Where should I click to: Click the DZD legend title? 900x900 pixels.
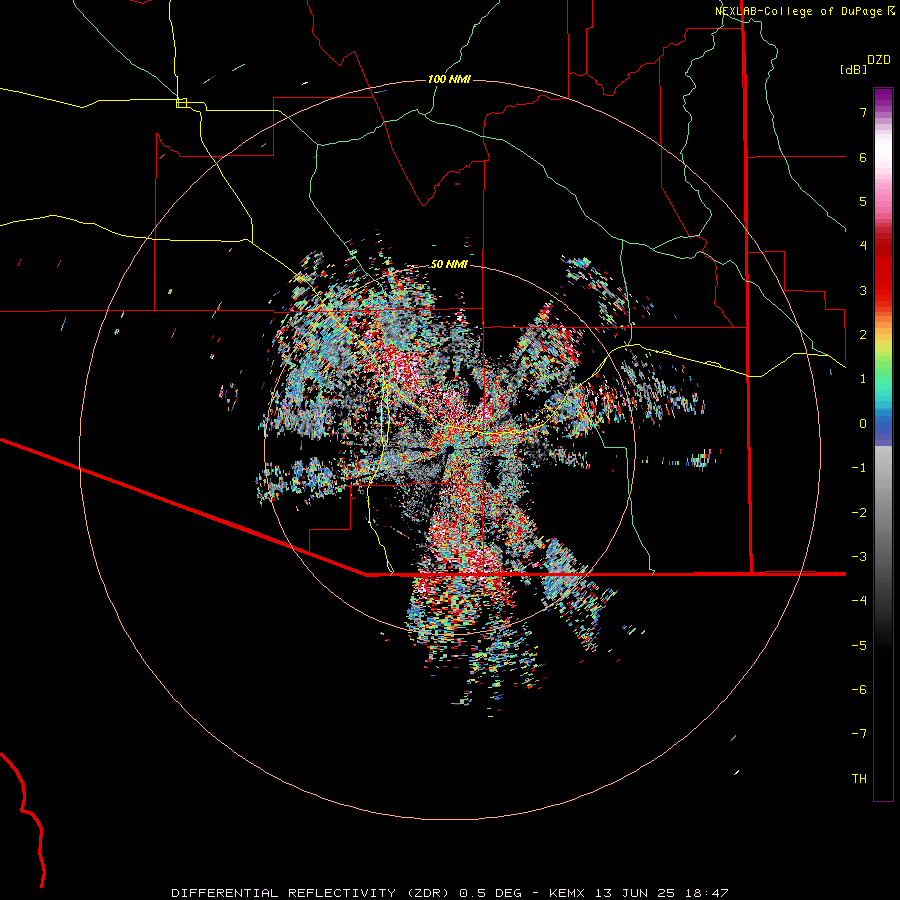point(879,60)
